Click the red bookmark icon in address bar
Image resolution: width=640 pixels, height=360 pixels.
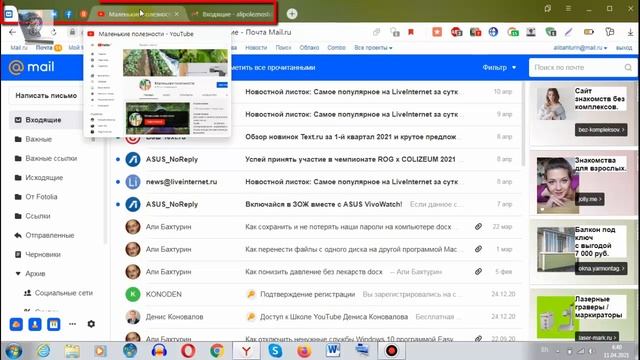coord(411,32)
